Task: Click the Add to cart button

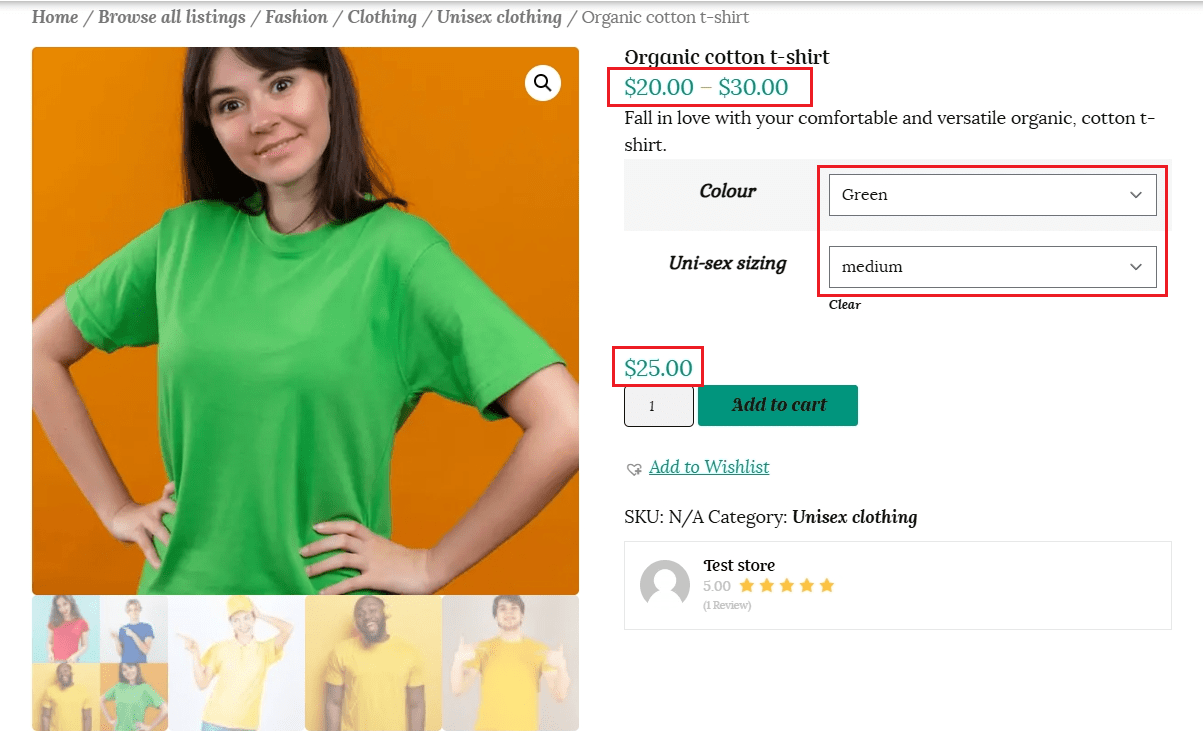Action: tap(777, 405)
